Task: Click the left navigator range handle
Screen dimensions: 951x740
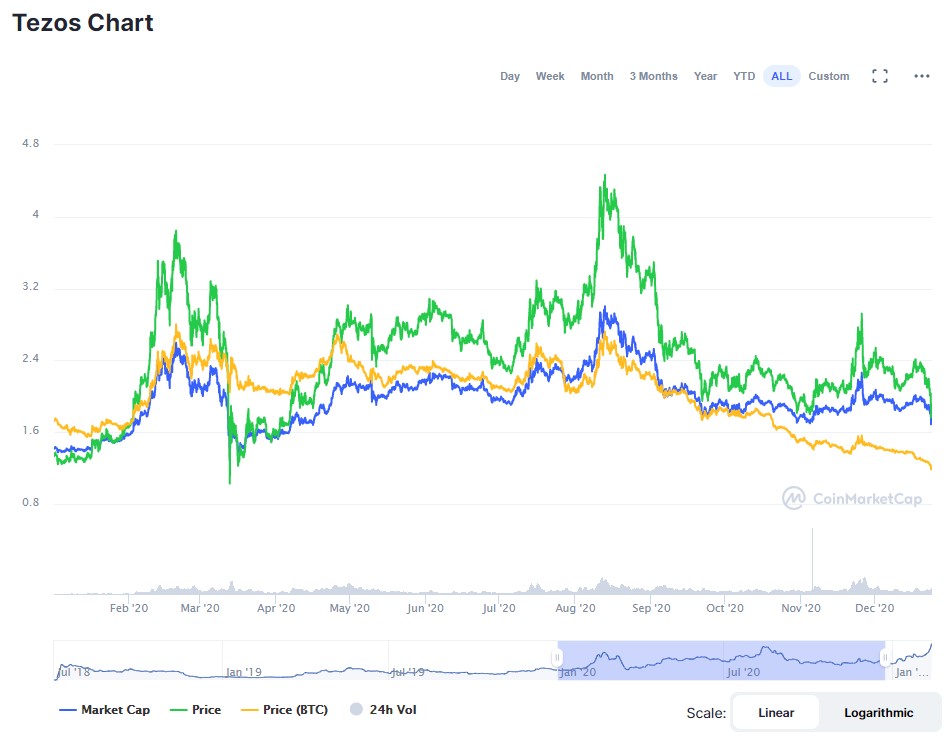Action: [x=557, y=658]
